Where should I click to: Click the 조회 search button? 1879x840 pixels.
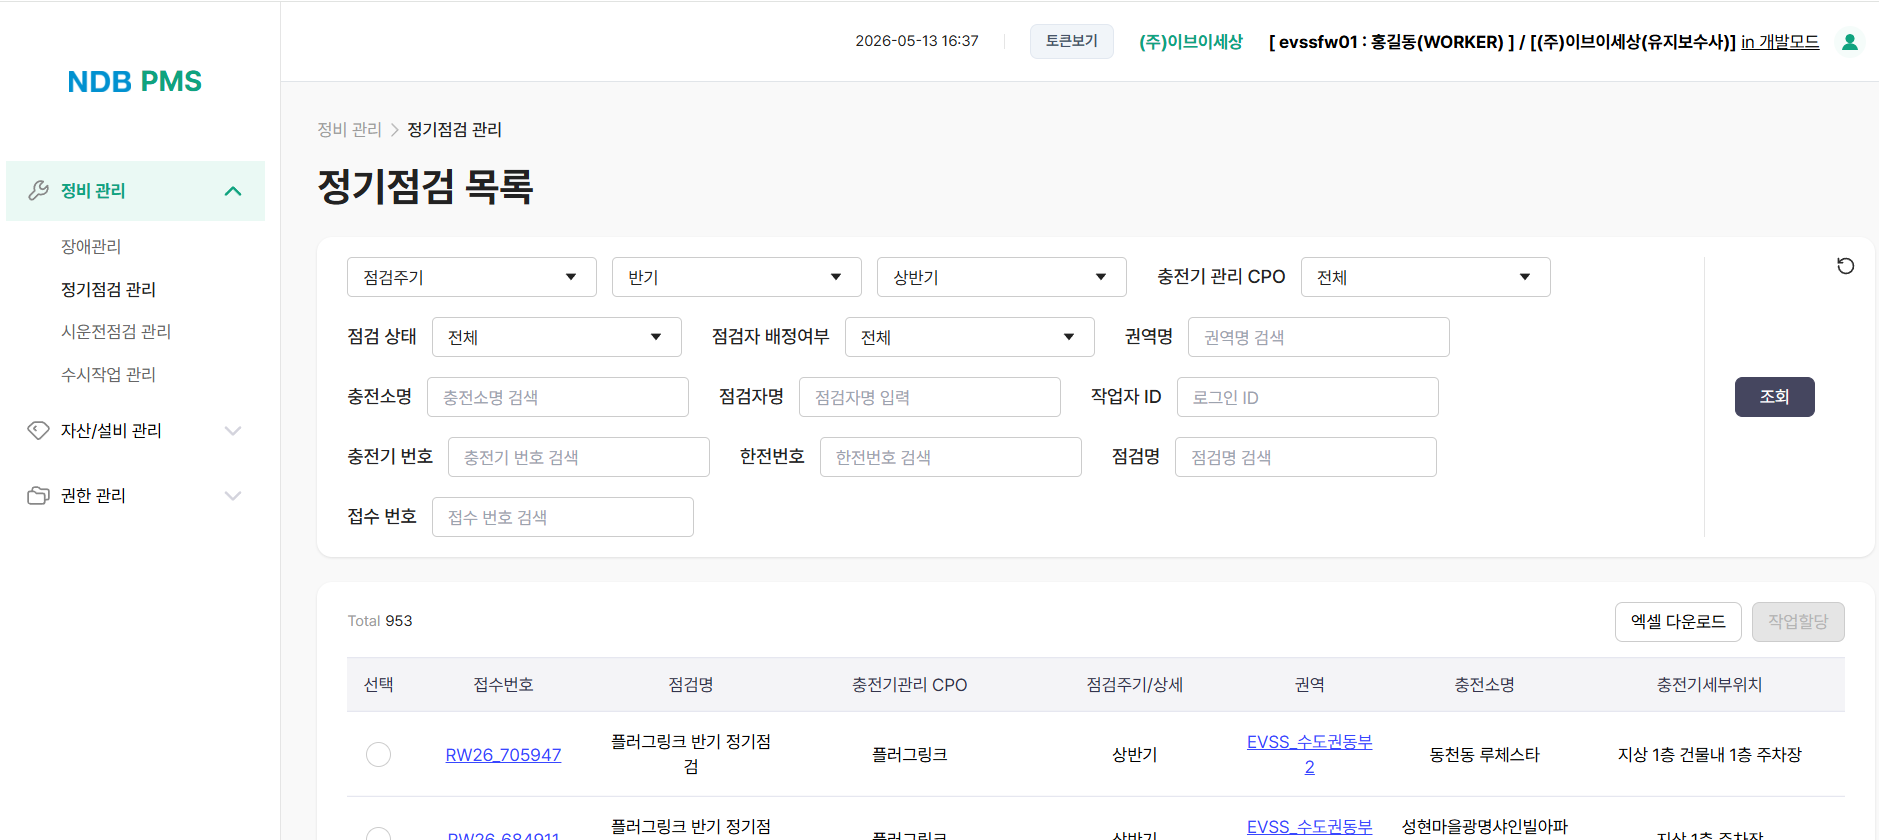(1774, 397)
